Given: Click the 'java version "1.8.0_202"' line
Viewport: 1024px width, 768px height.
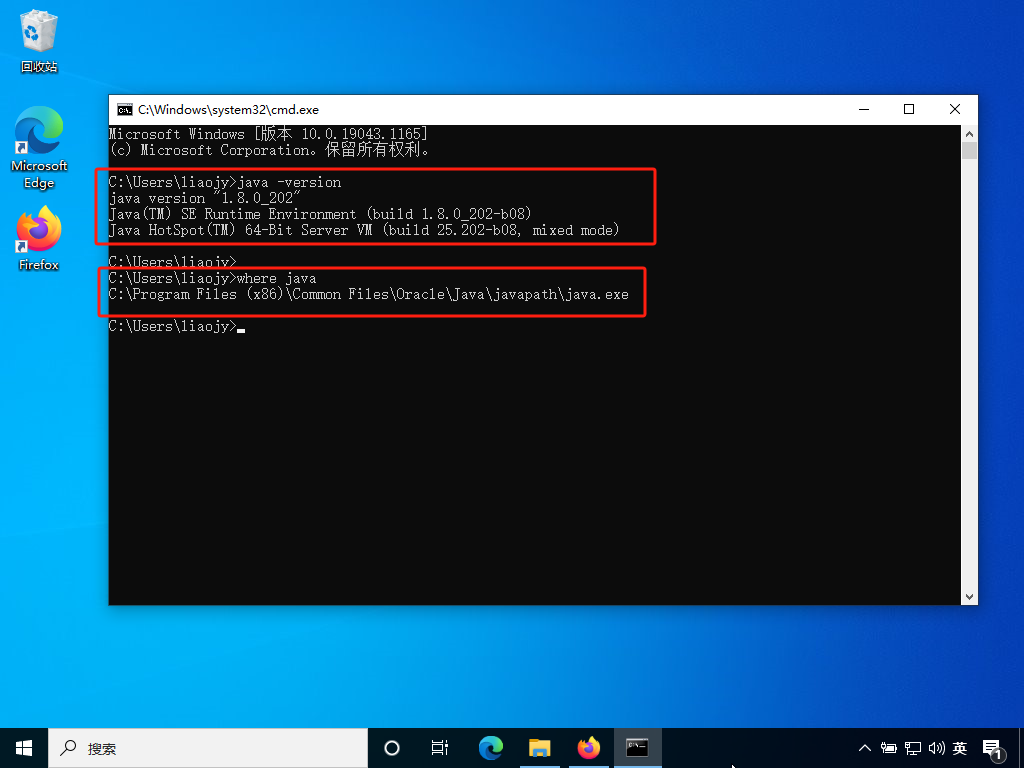Looking at the screenshot, I should tap(205, 198).
